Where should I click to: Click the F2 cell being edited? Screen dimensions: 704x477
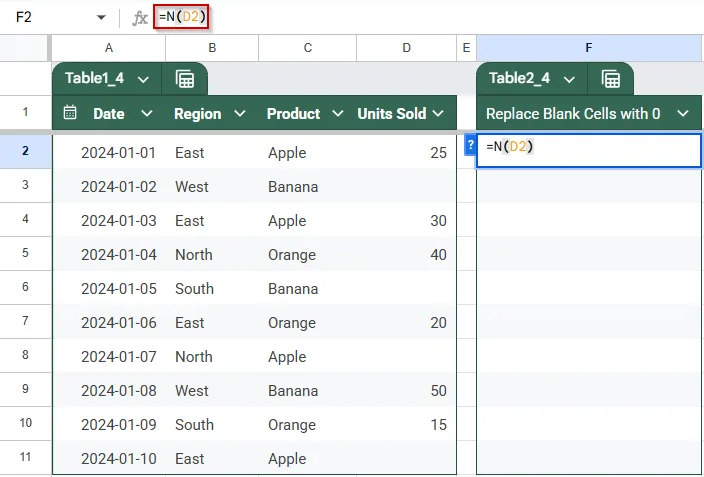point(589,150)
